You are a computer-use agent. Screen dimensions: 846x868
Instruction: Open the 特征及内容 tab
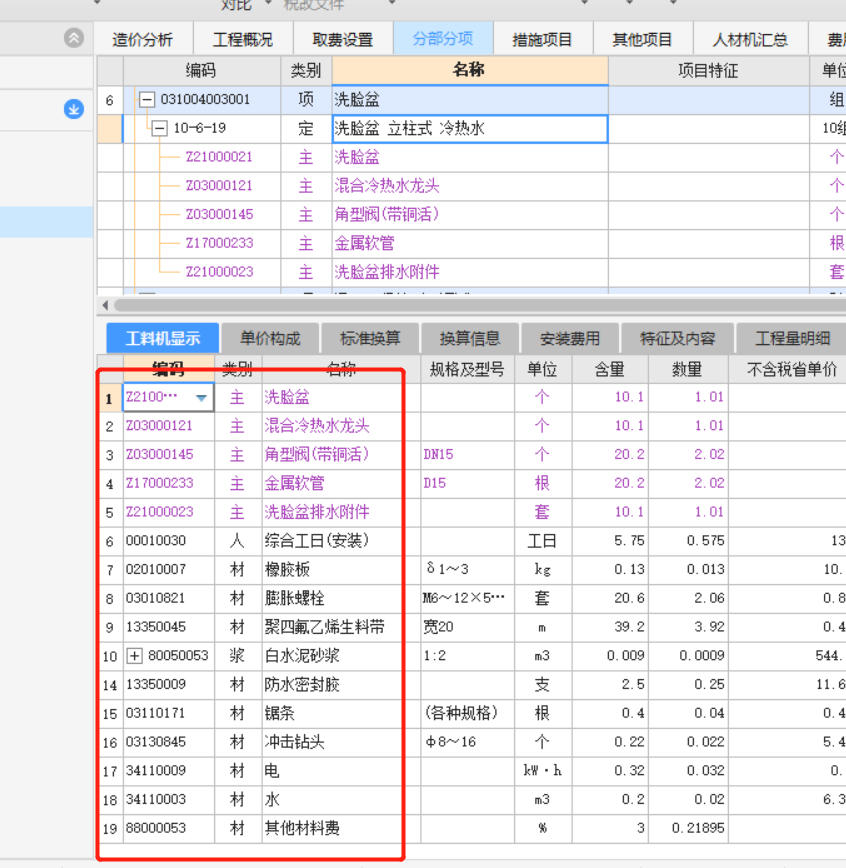coord(678,338)
